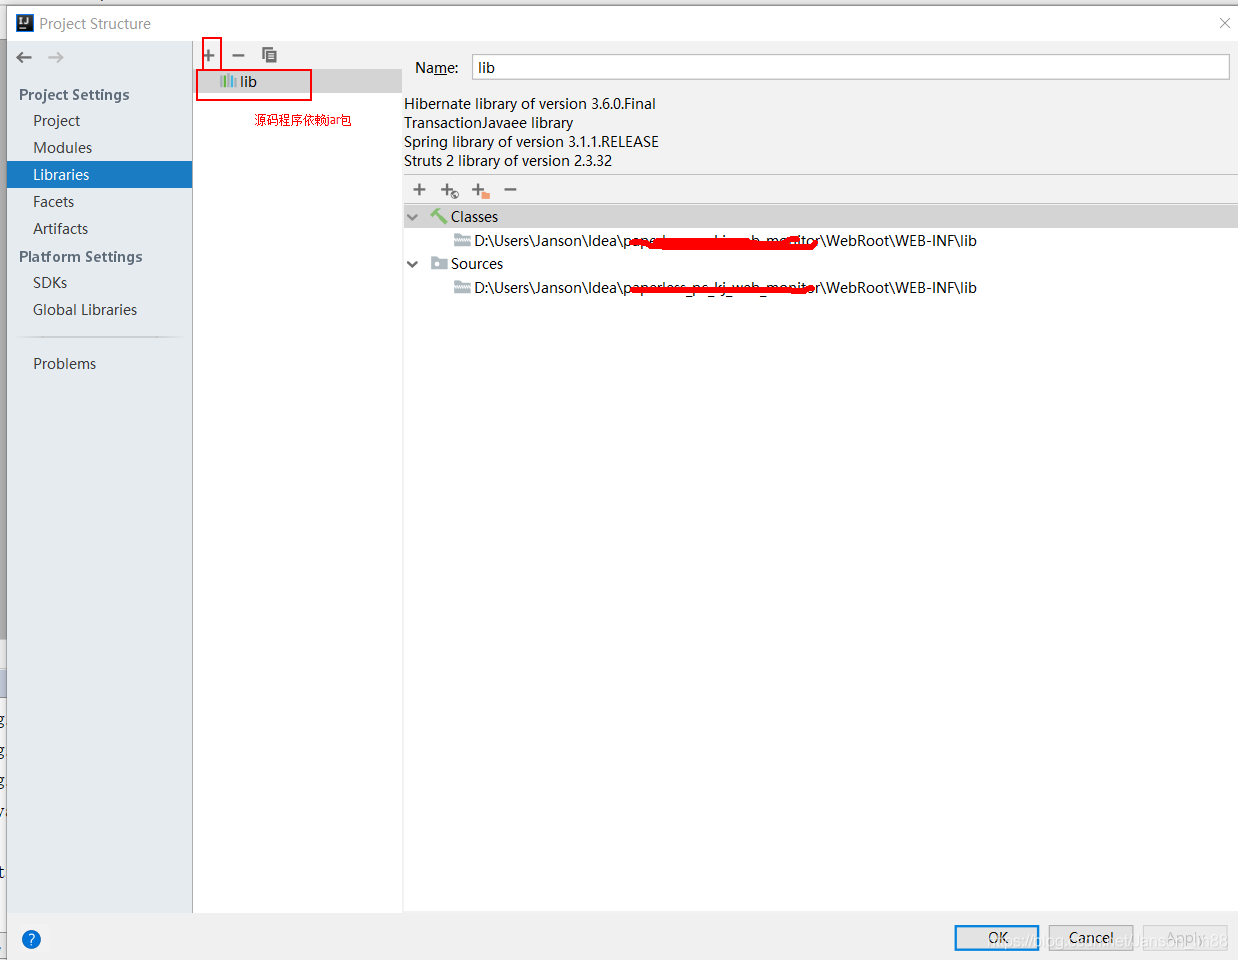The height and width of the screenshot is (960, 1238).
Task: Click the OK button
Action: (997, 938)
